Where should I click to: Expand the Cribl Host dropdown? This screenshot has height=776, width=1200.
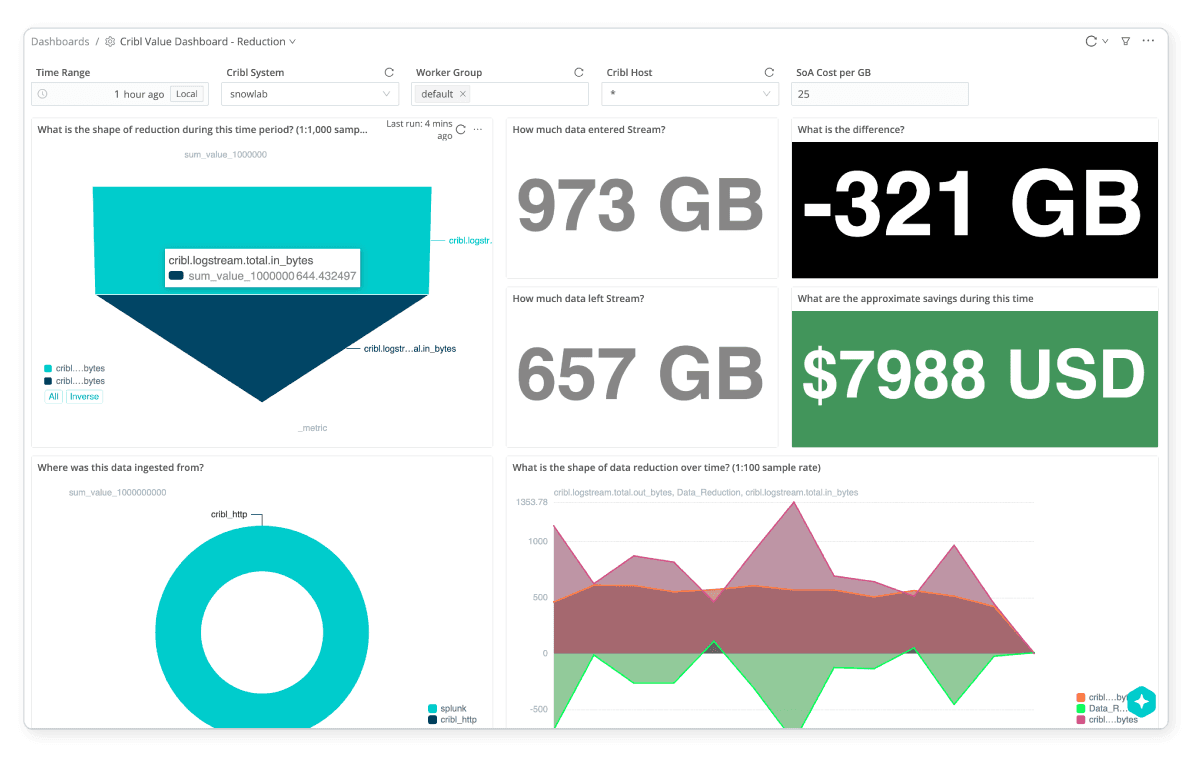pyautogui.click(x=690, y=94)
